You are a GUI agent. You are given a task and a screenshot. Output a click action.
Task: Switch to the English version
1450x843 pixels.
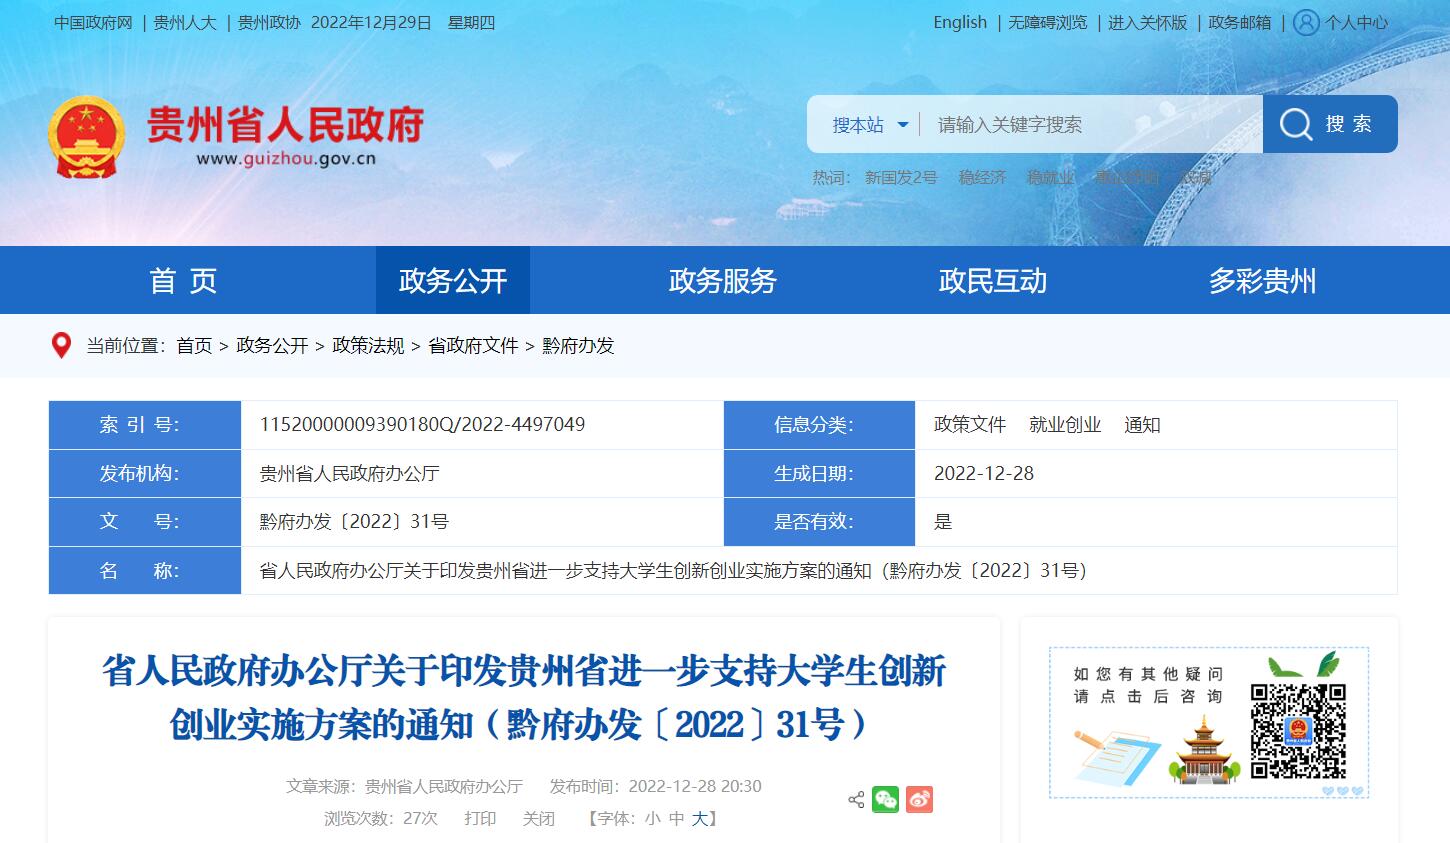[959, 23]
